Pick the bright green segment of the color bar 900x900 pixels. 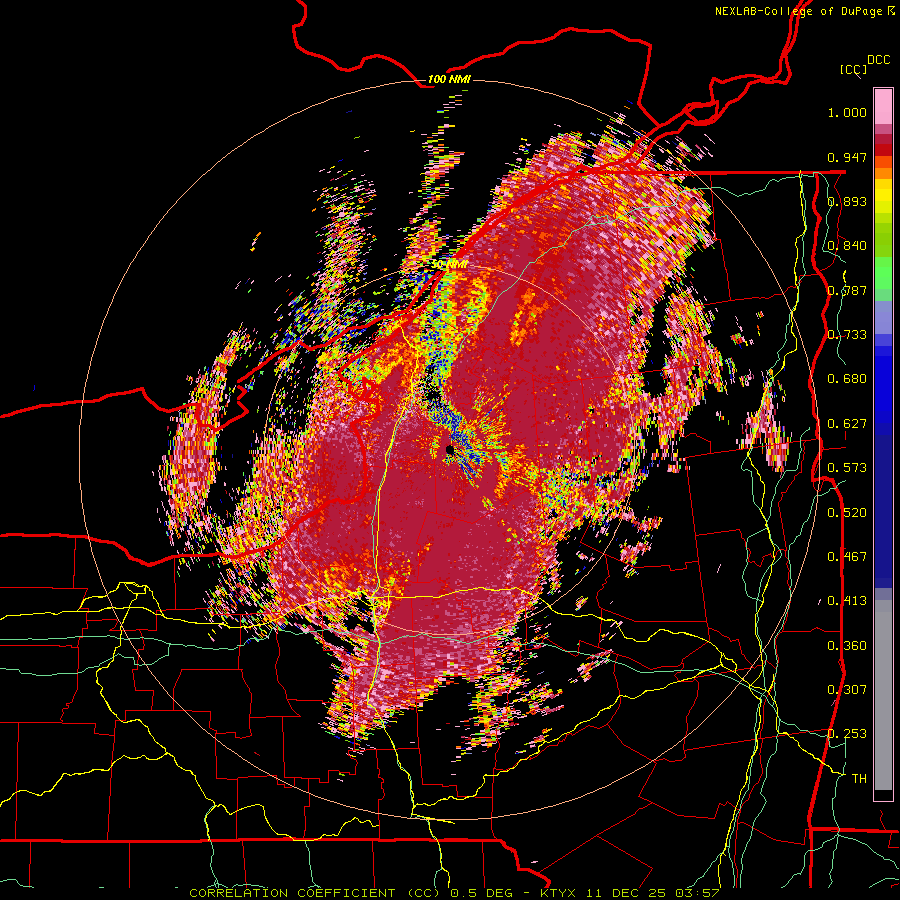(883, 273)
